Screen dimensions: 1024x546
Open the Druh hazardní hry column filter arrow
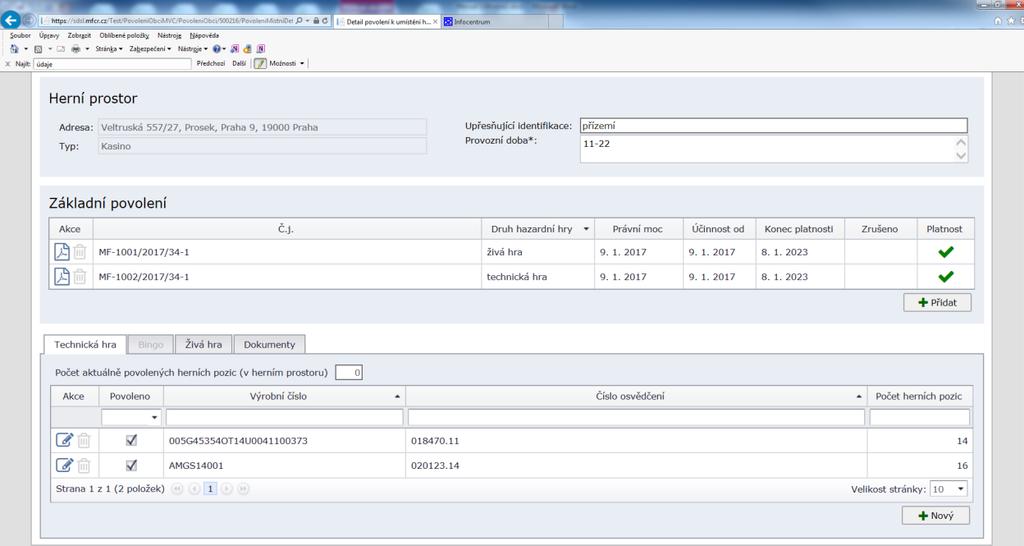click(x=586, y=229)
